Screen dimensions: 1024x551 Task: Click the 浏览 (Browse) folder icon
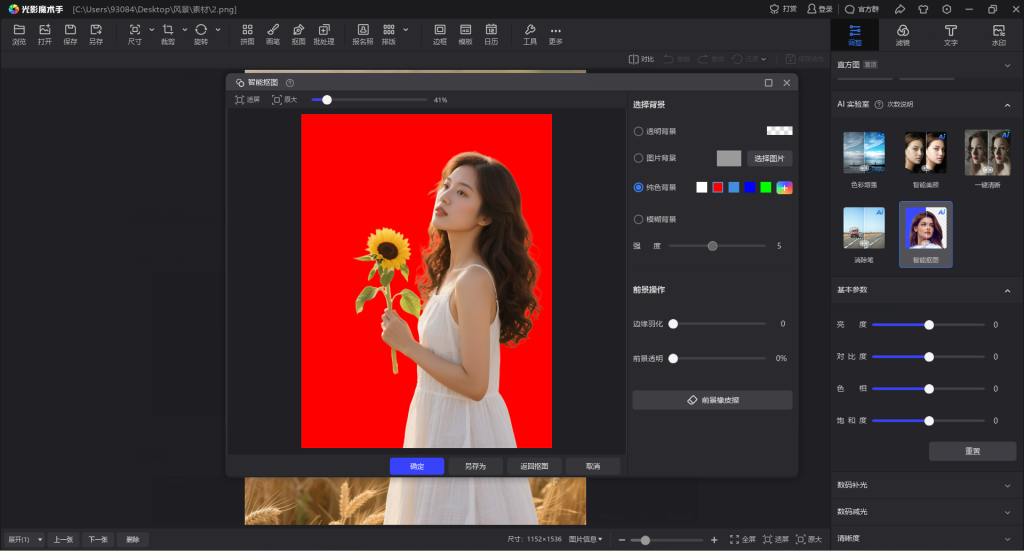click(19, 30)
